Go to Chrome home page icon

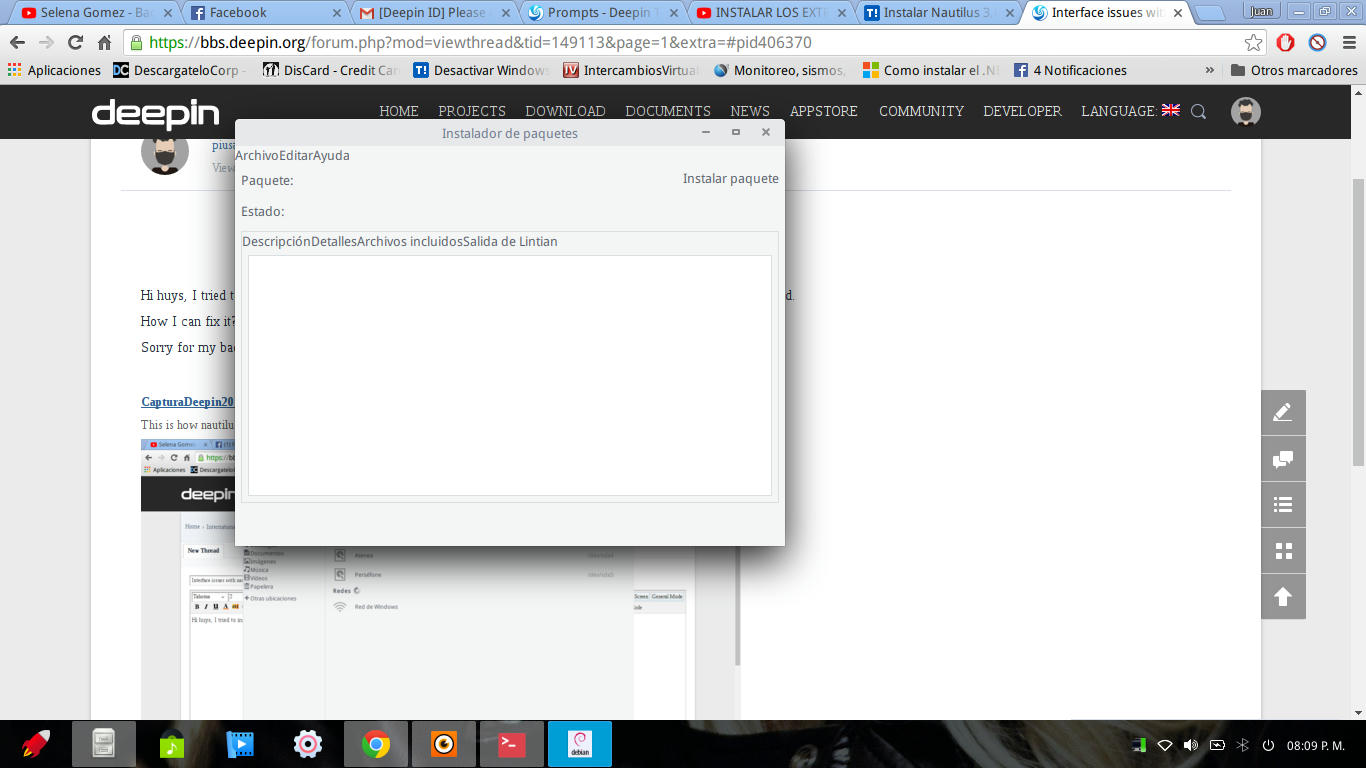click(x=104, y=43)
